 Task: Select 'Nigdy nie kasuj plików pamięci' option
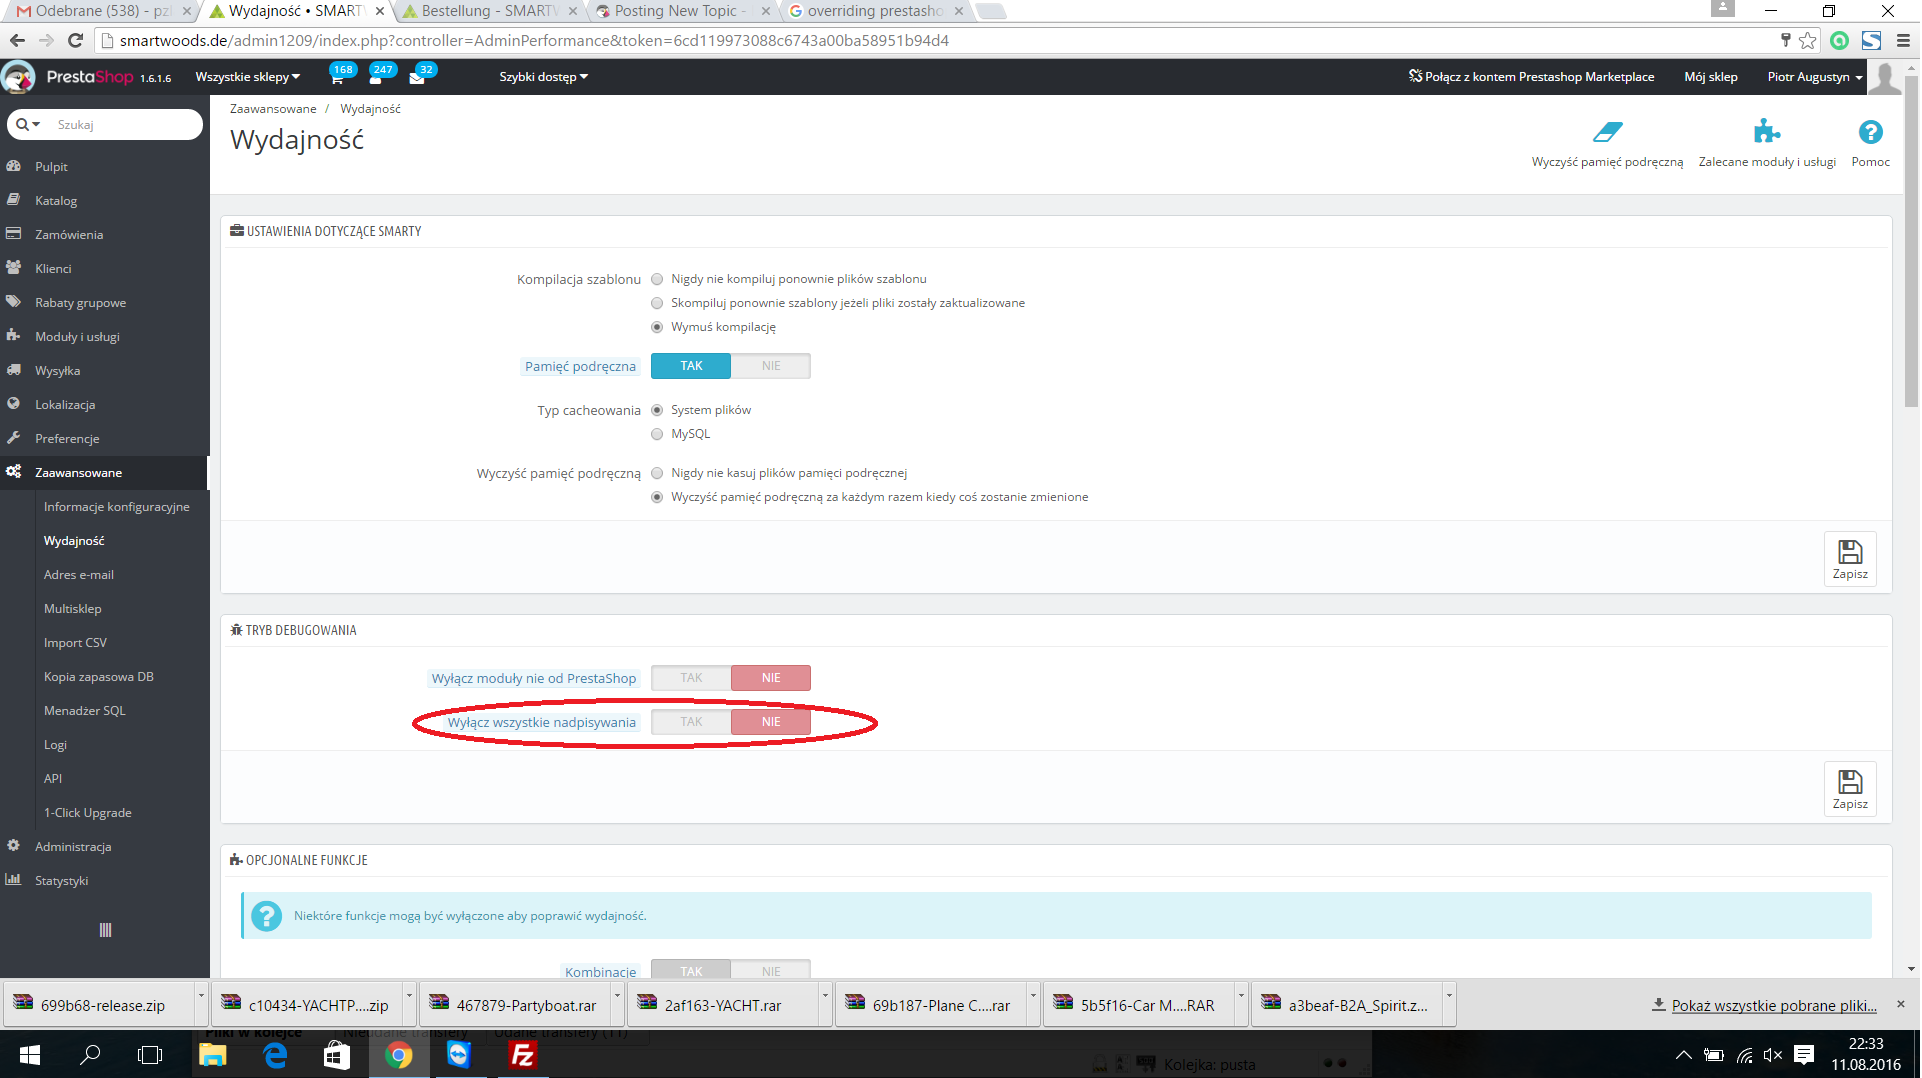657,473
